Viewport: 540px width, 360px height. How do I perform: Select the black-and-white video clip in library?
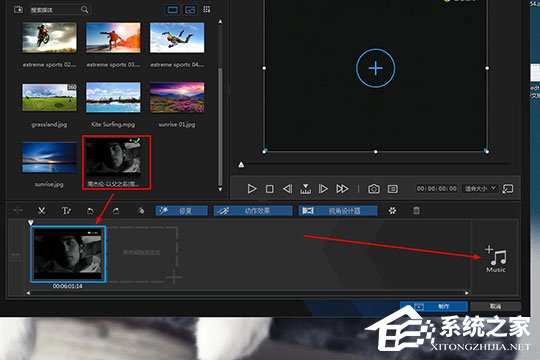click(x=113, y=158)
